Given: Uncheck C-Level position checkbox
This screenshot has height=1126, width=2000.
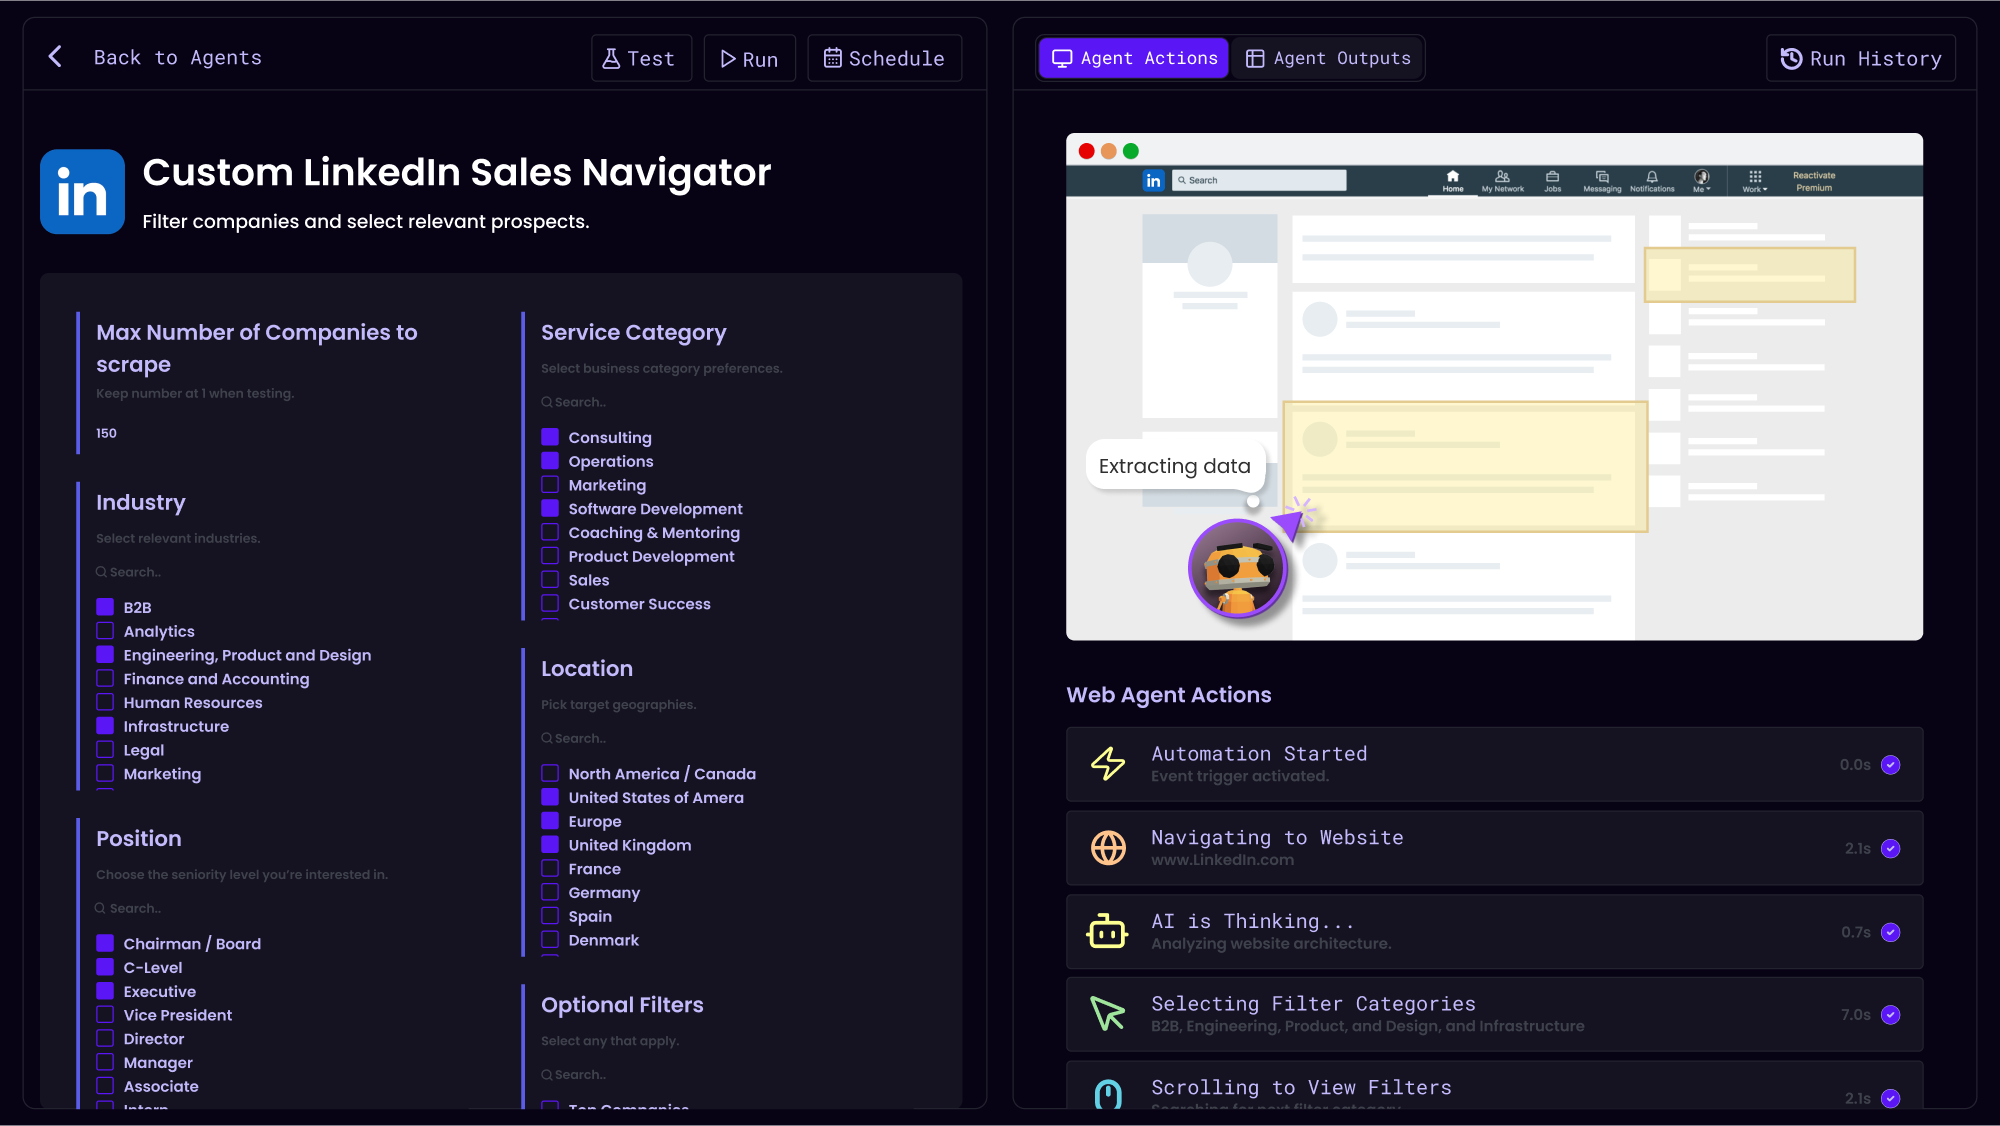Looking at the screenshot, I should (105, 967).
